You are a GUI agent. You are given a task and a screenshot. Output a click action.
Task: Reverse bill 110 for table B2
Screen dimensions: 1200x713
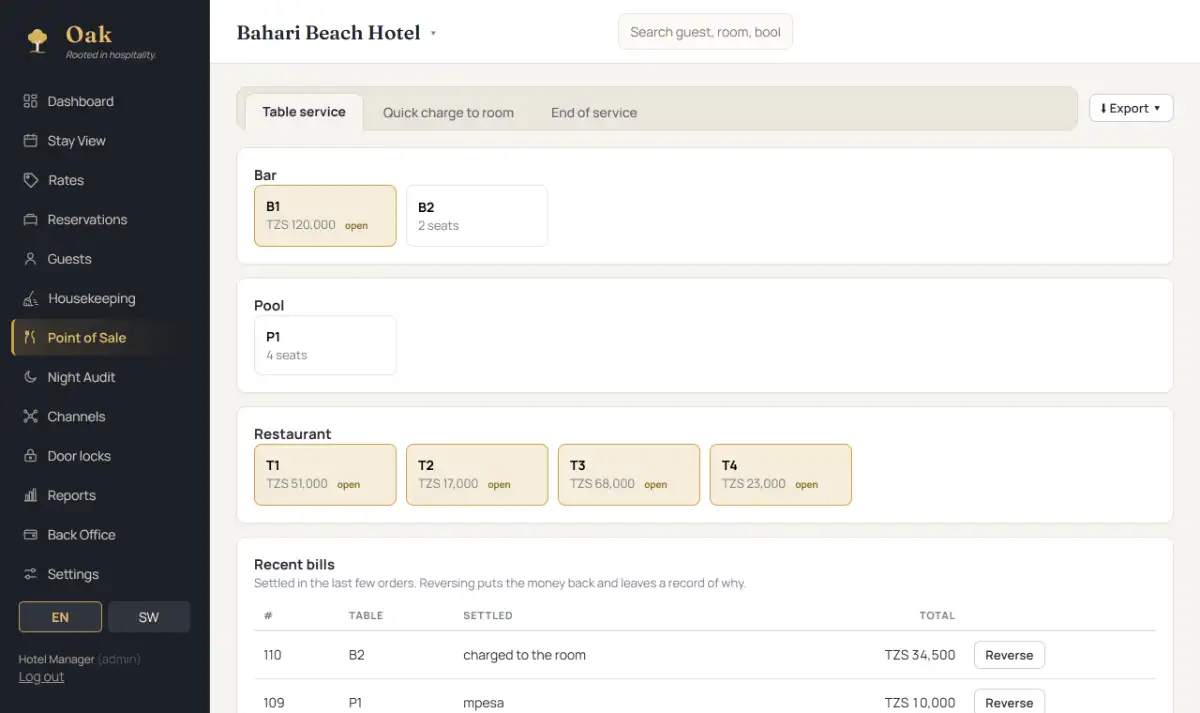1009,655
